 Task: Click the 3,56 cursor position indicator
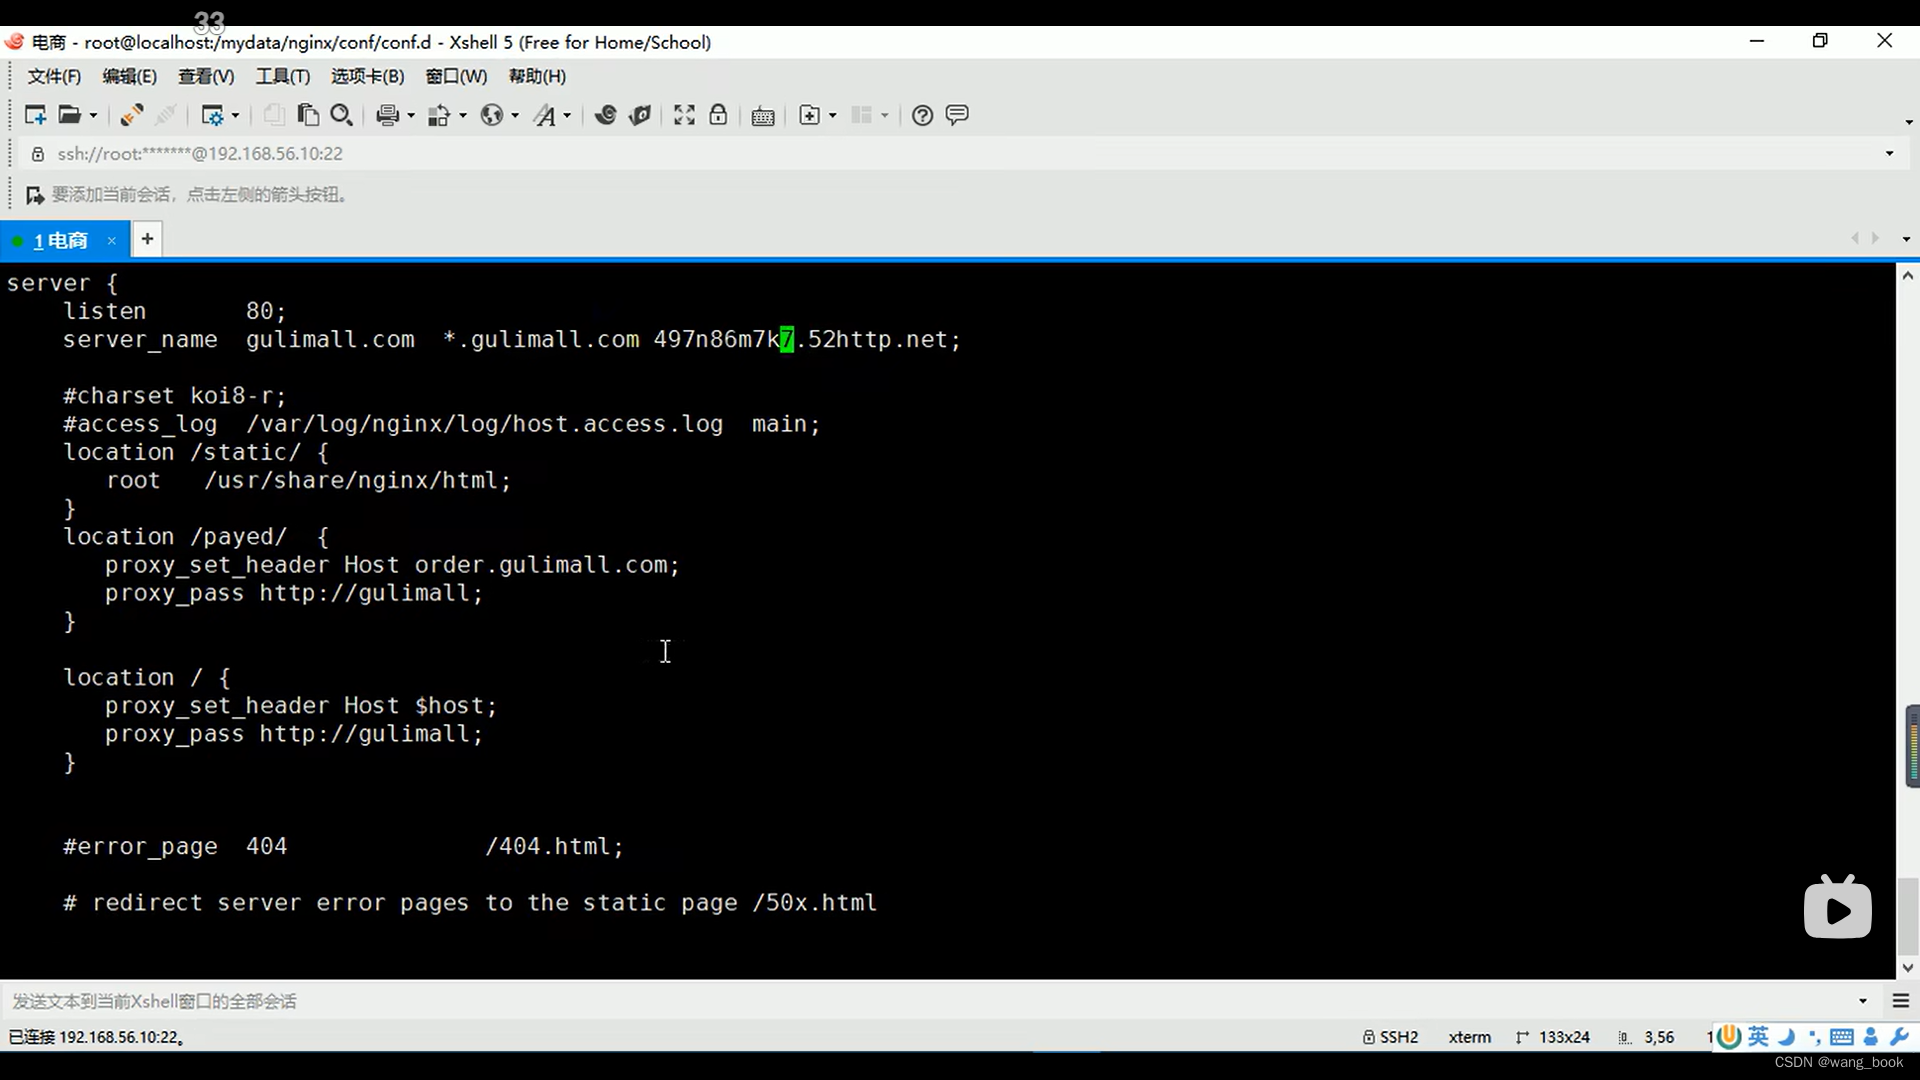[x=1647, y=1038]
